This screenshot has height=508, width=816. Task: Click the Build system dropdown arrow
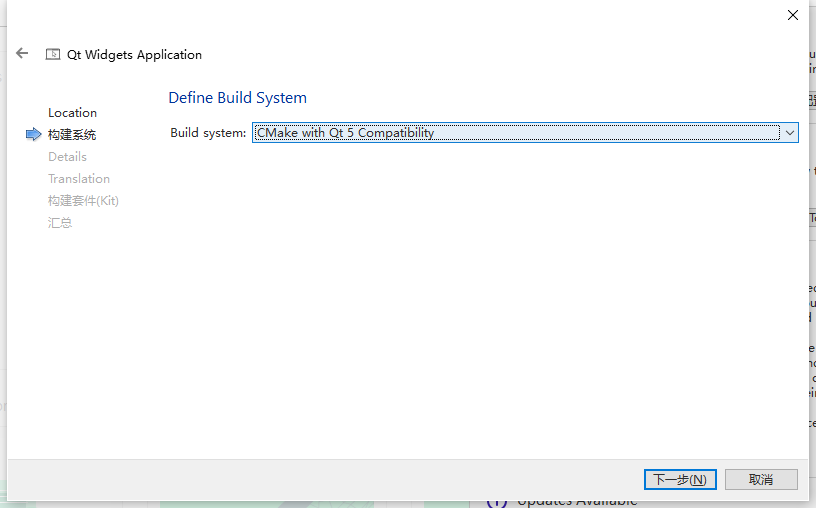(789, 133)
